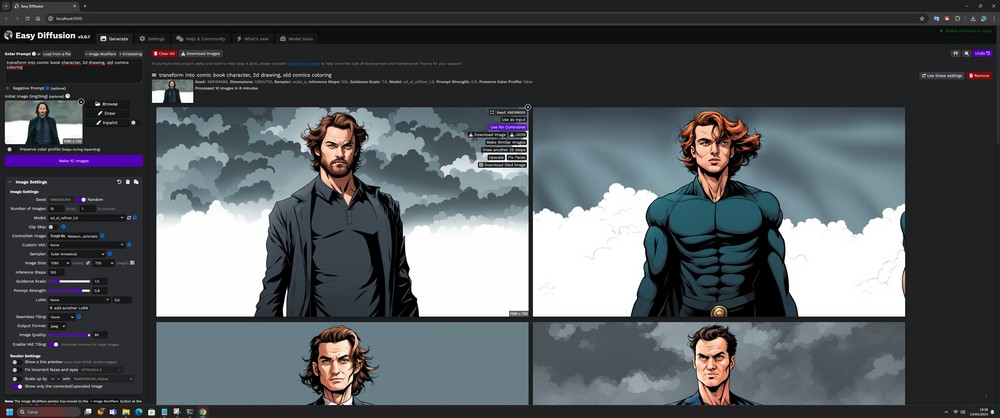Click the Make 10 Images button

tap(74, 160)
